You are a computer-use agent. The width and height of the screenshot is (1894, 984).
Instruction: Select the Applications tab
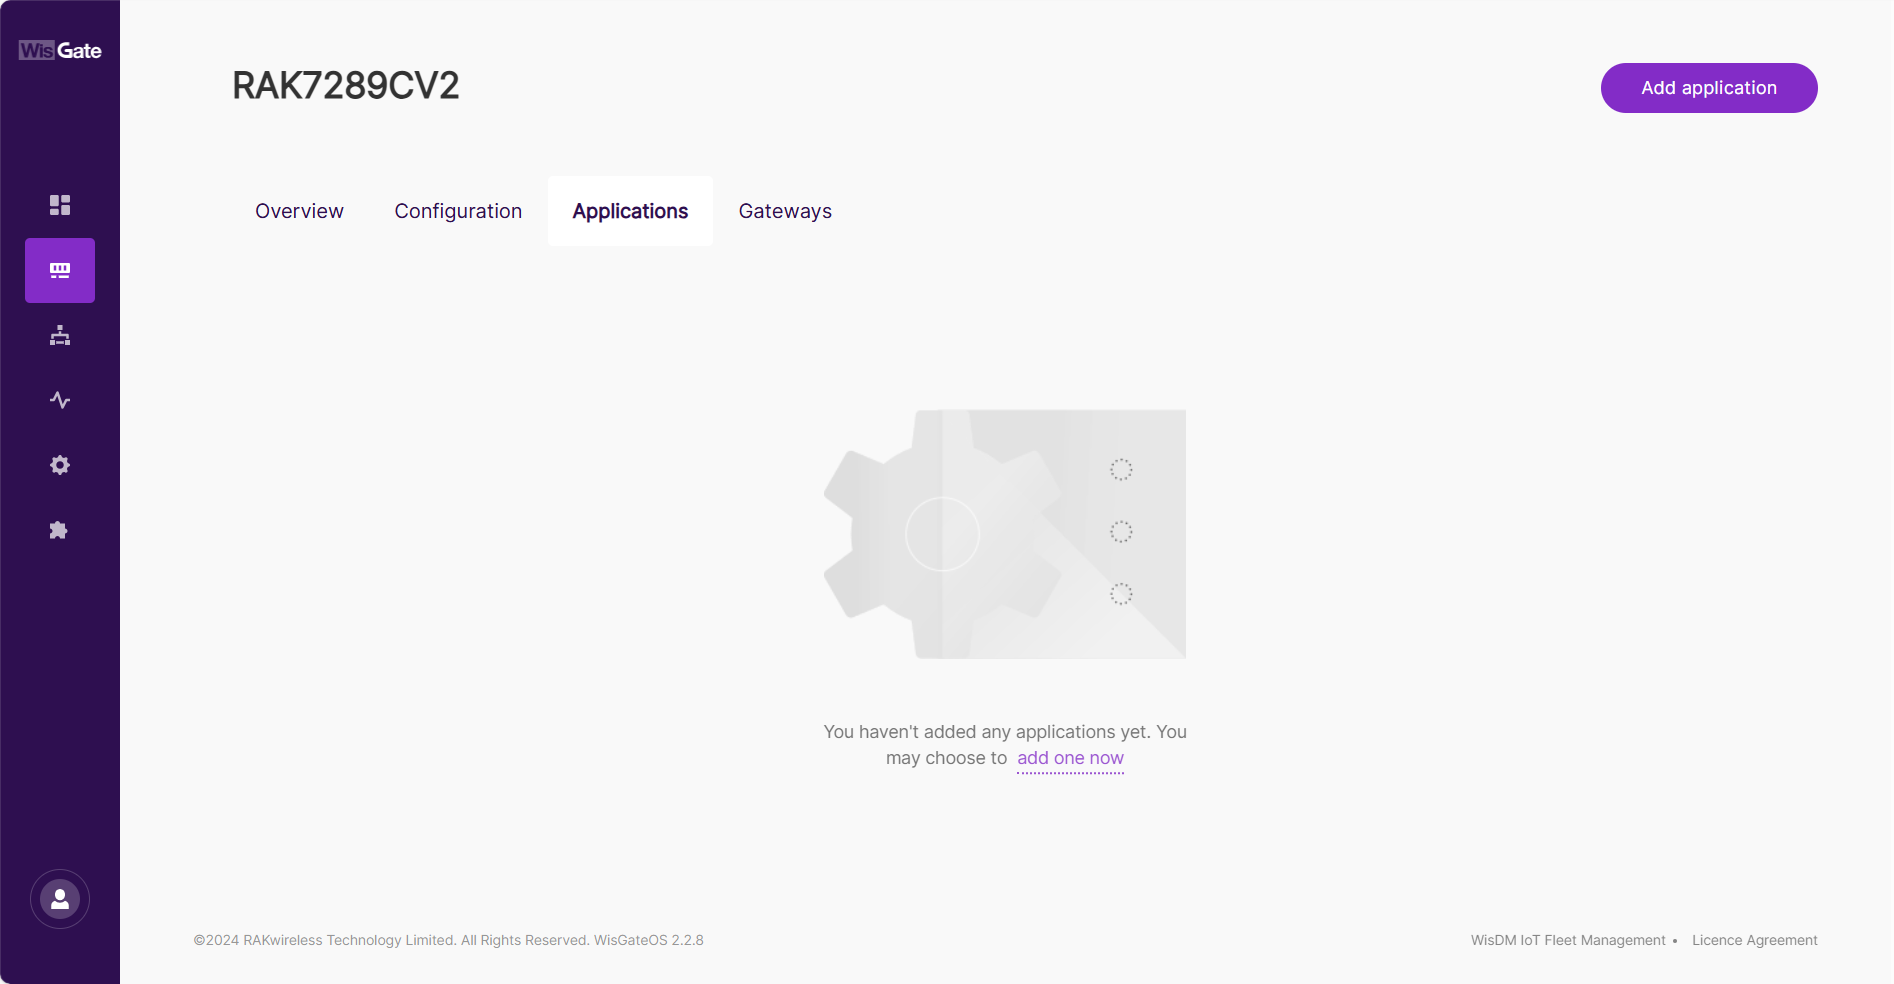point(630,211)
